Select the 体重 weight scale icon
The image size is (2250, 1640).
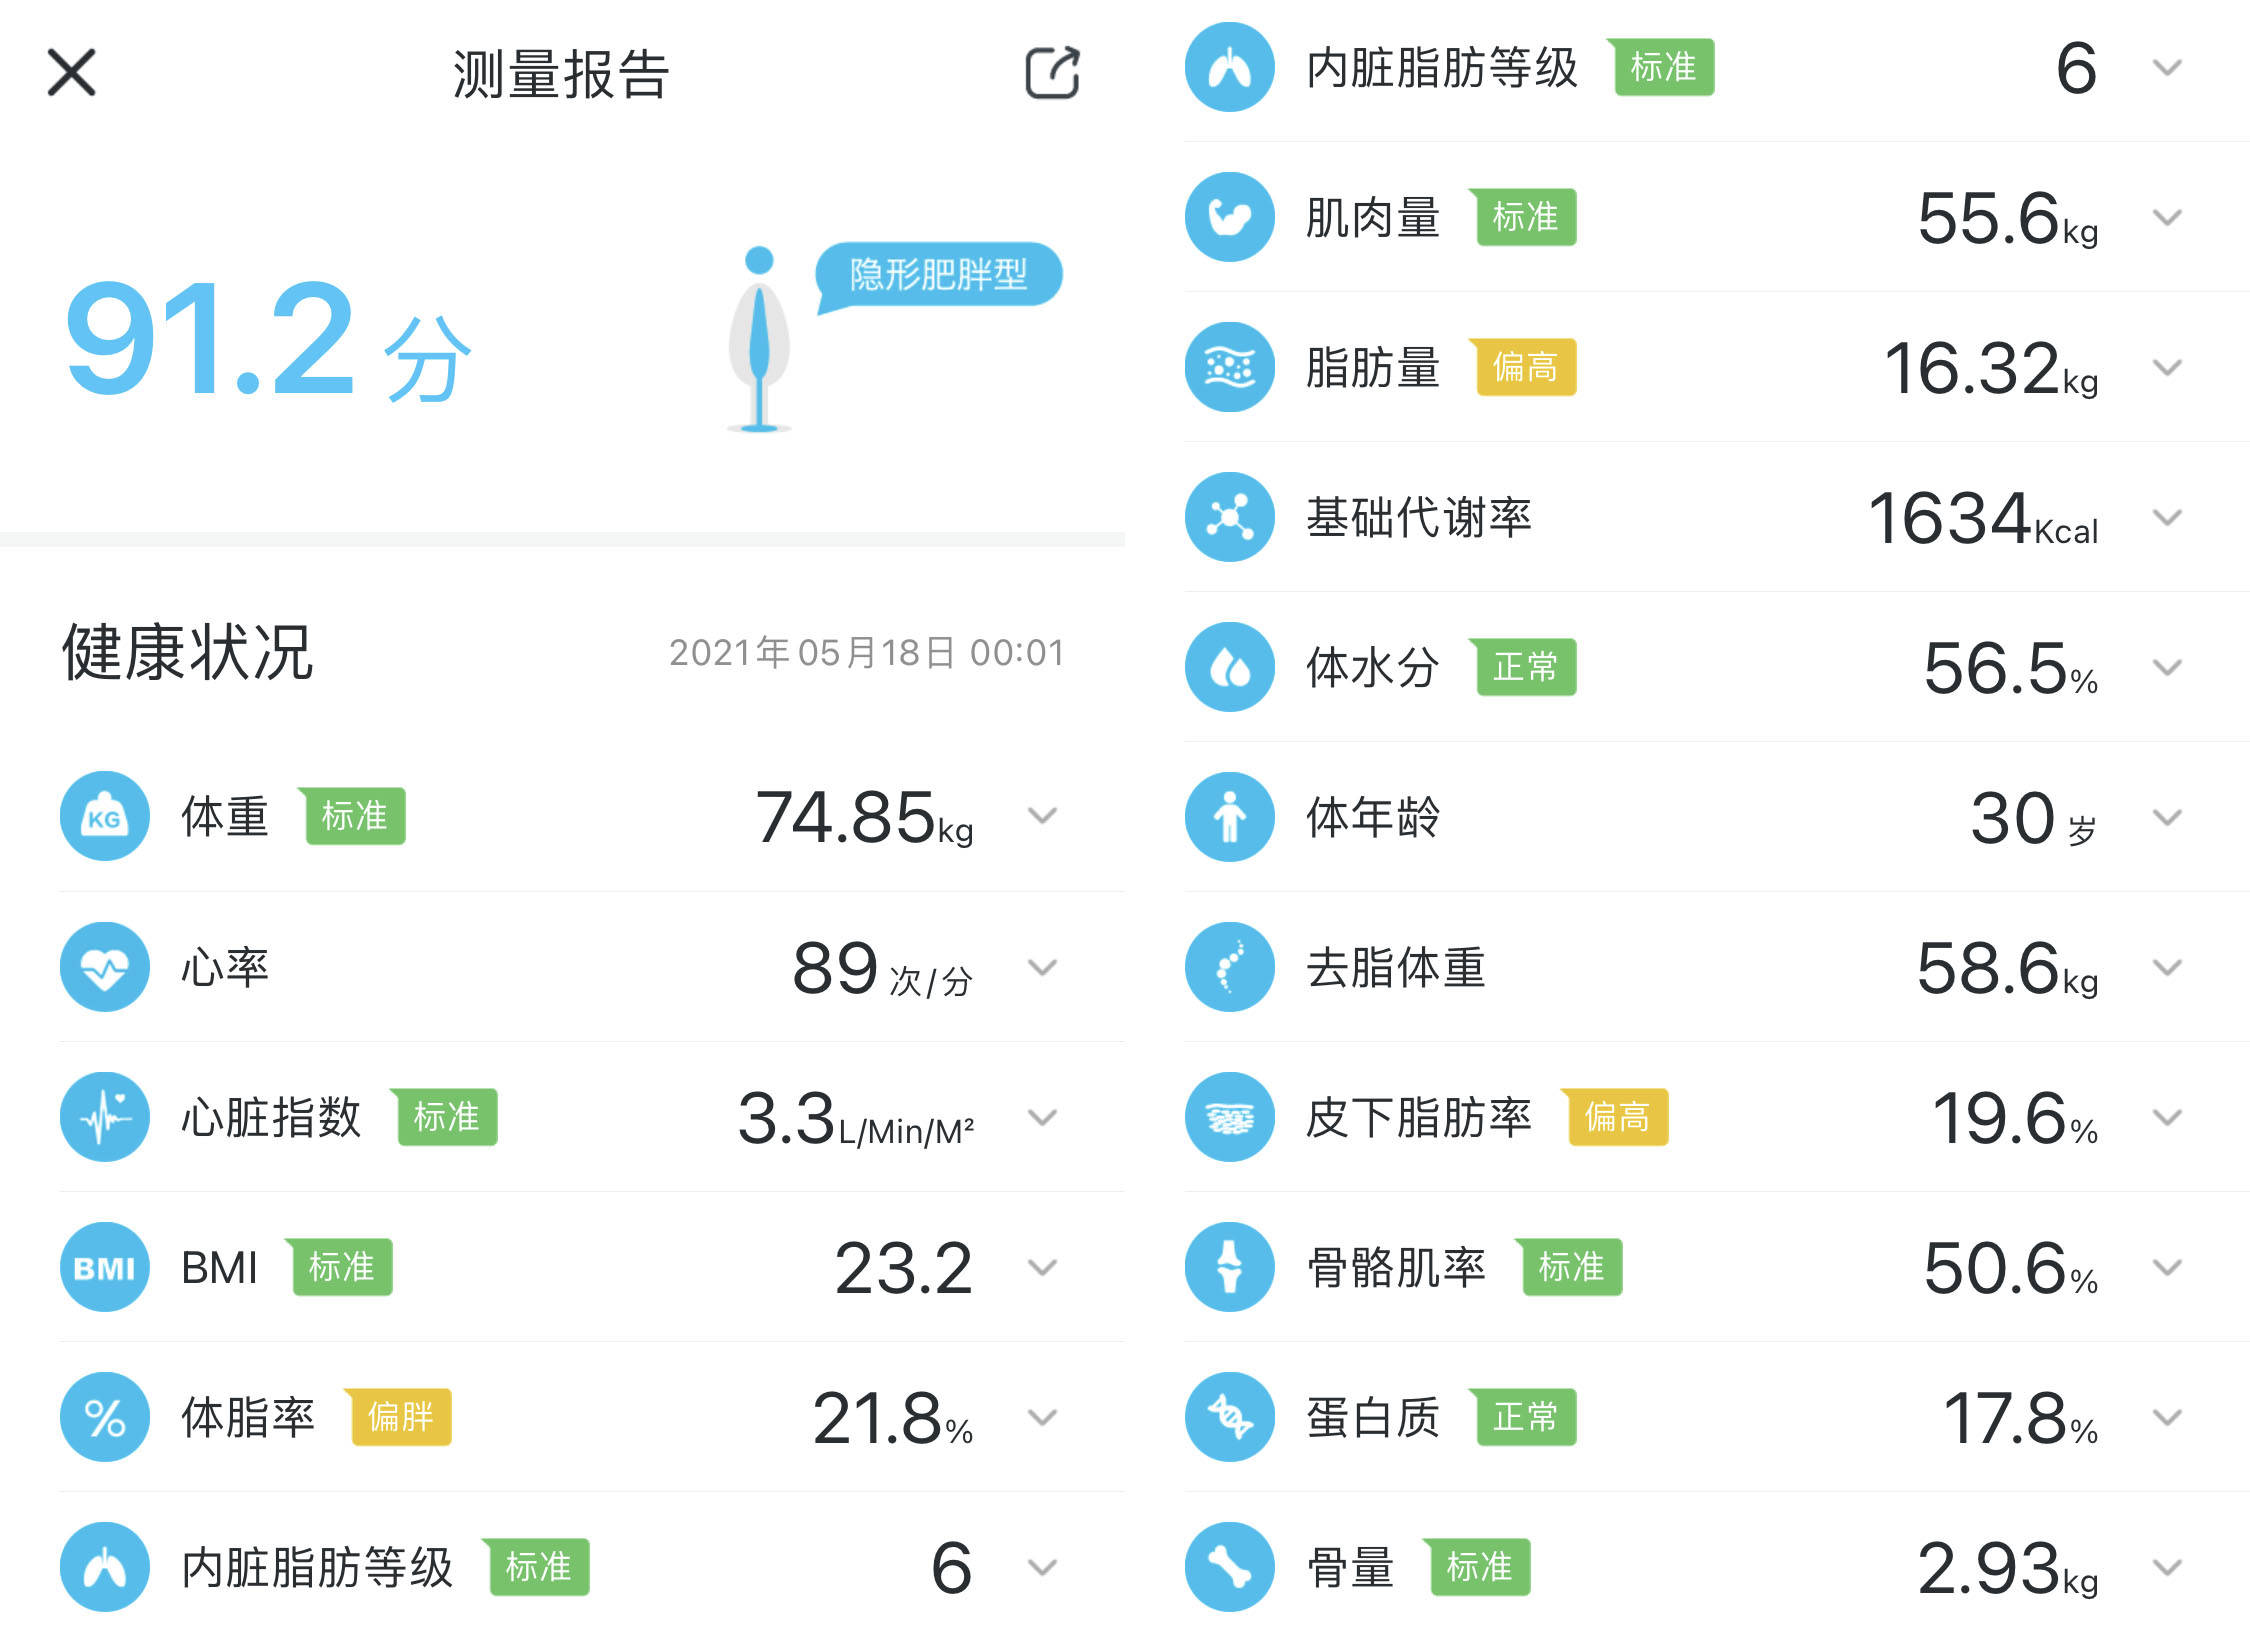[x=104, y=817]
